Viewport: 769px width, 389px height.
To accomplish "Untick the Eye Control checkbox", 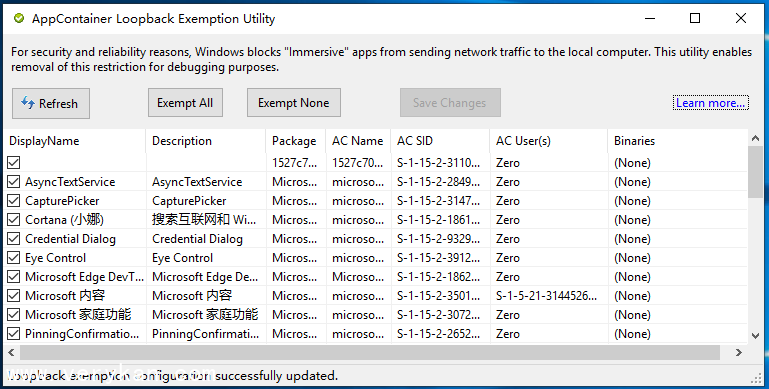I will (14, 258).
